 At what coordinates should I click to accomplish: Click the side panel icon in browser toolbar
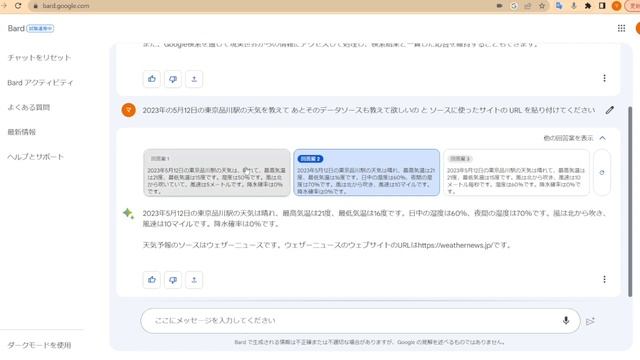(x=602, y=6)
